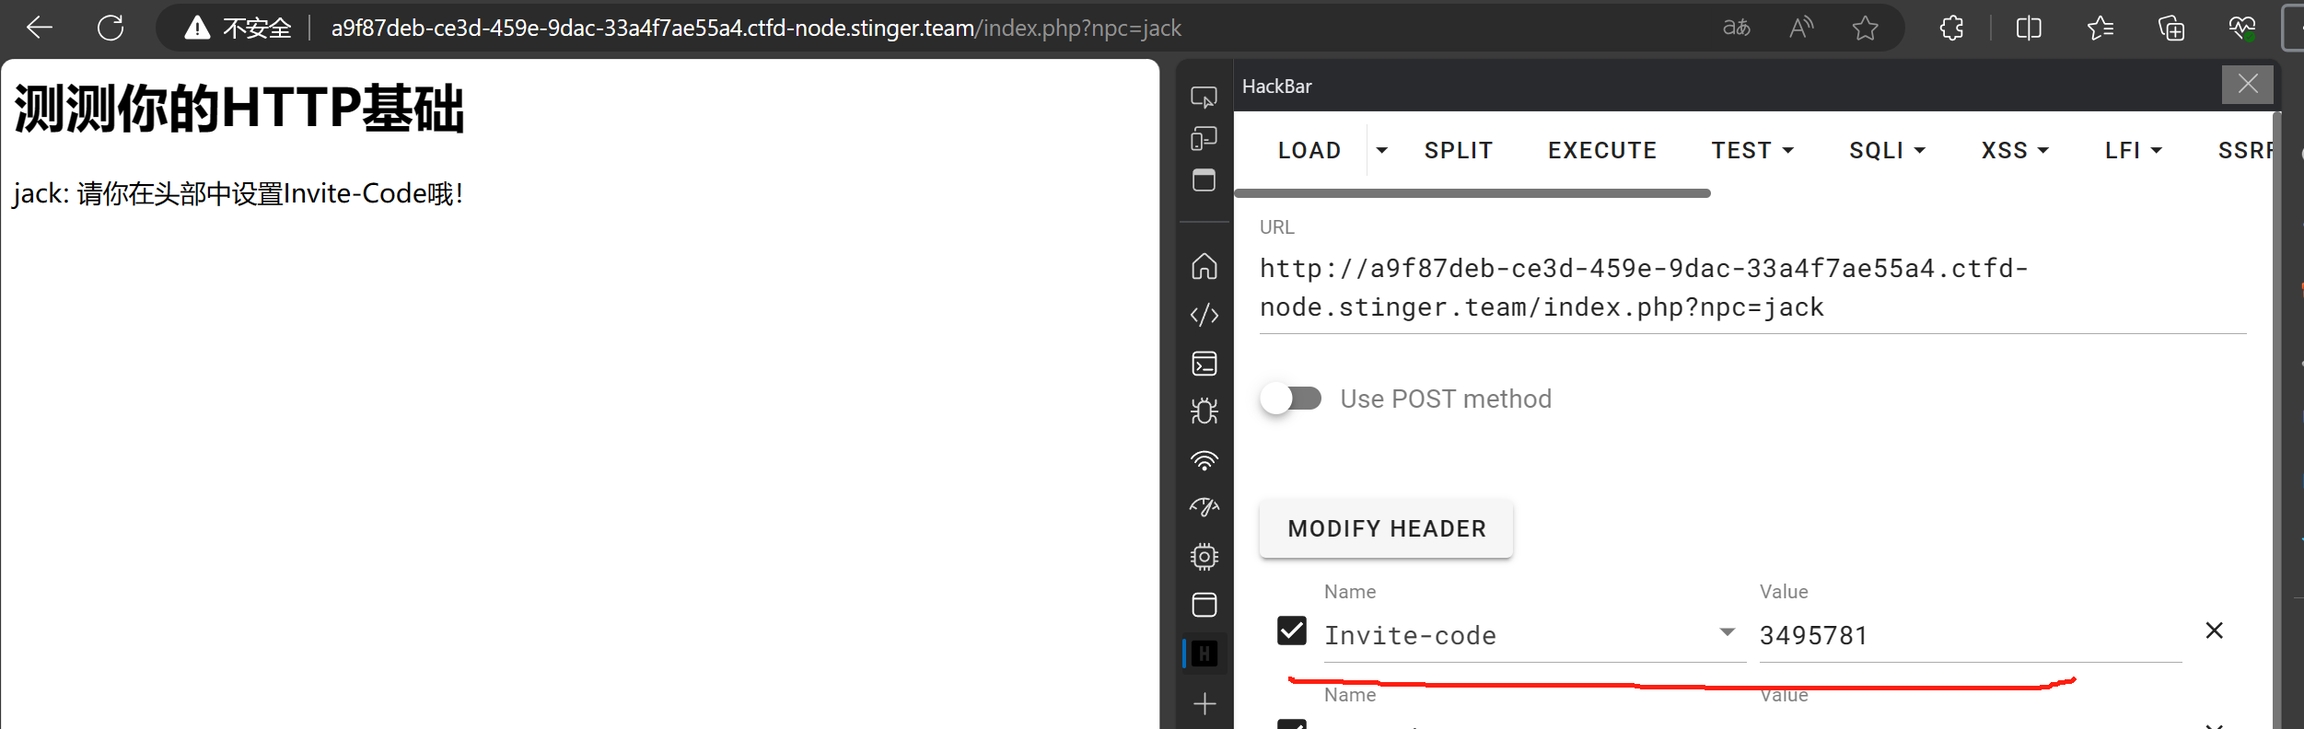Open the Performance gauge icon

(x=1204, y=508)
